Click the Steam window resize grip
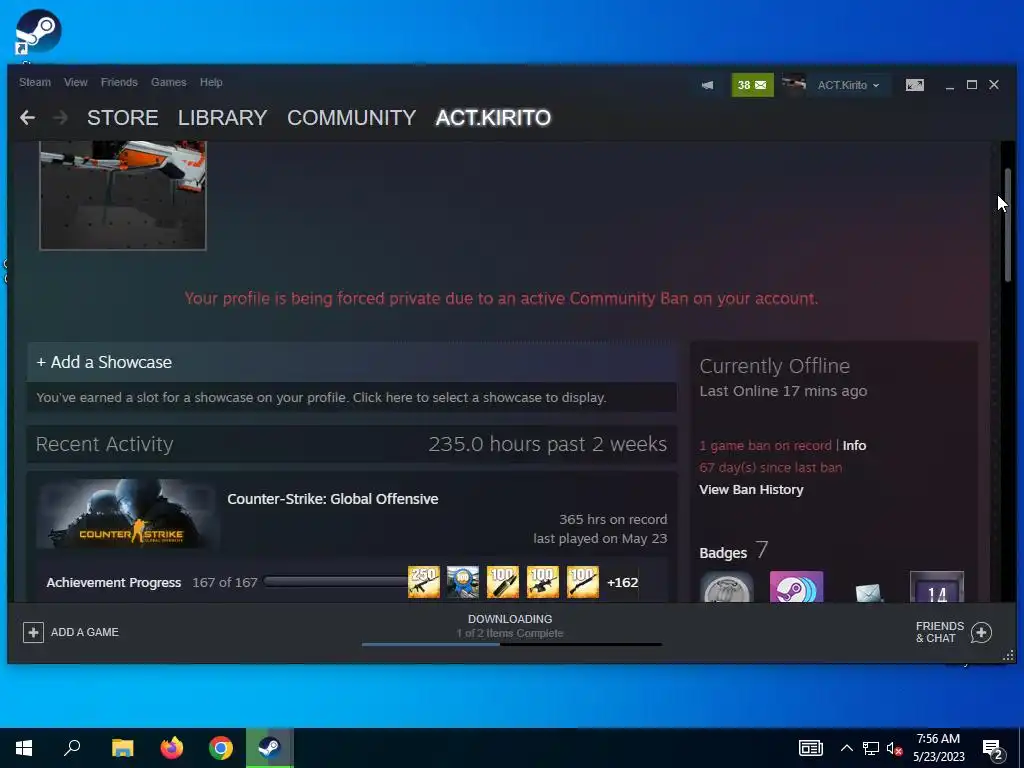This screenshot has width=1024, height=768. pyautogui.click(x=1008, y=656)
